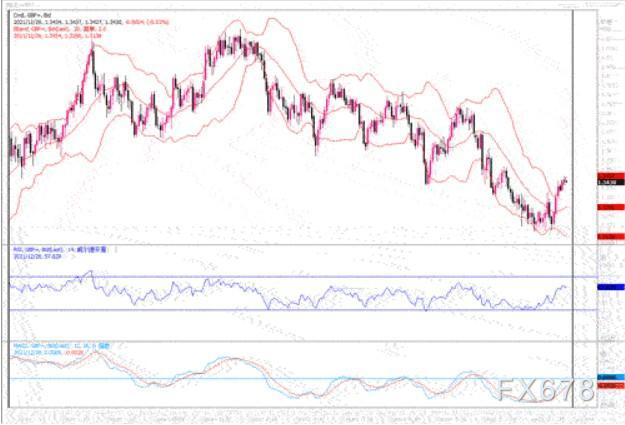
Task: Click the black current price label on price axis
Action: click(611, 182)
